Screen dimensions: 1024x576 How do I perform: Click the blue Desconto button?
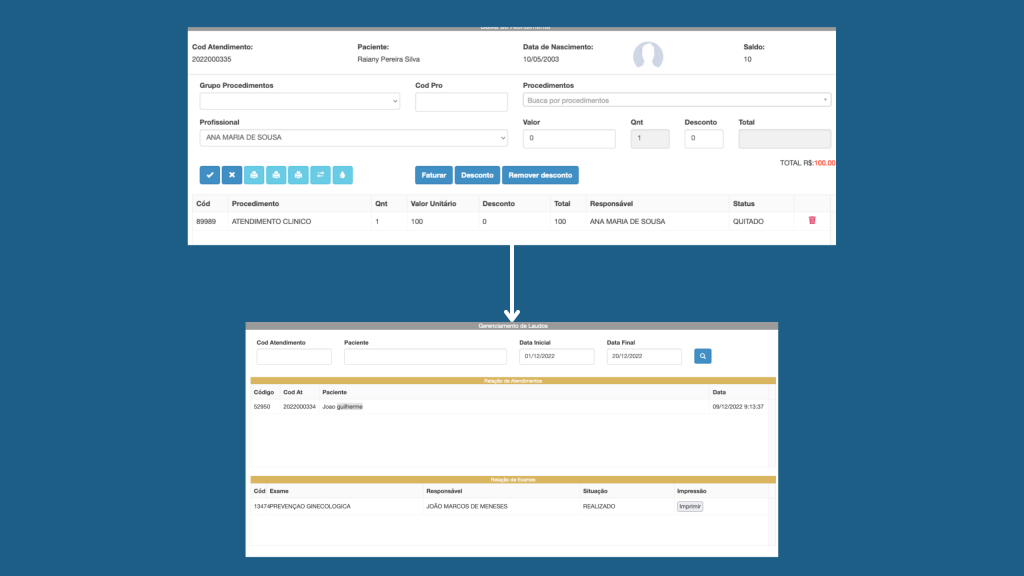click(477, 175)
